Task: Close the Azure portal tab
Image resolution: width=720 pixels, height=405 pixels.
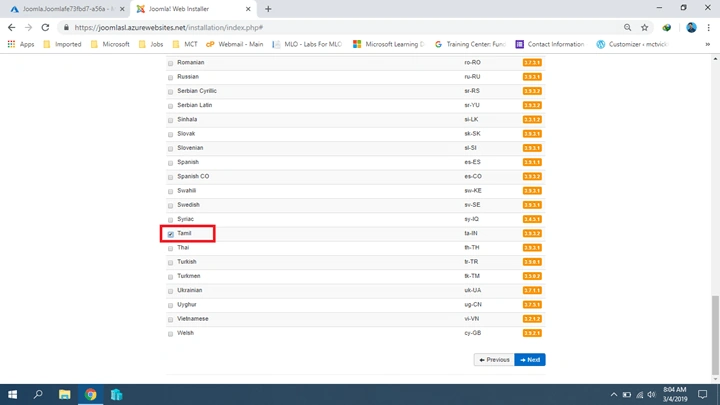Action: coord(122,9)
